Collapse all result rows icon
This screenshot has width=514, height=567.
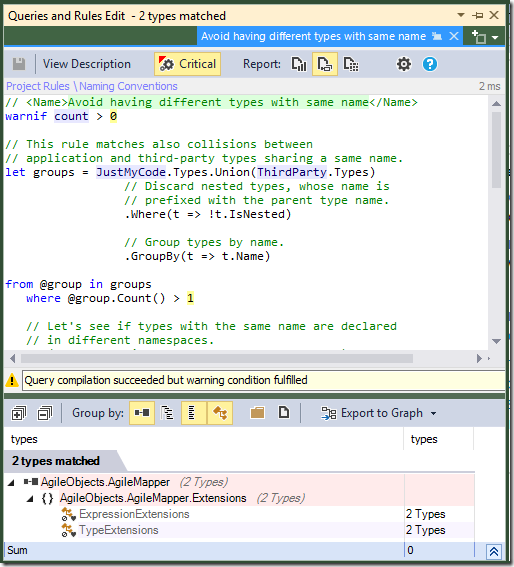tap(45, 413)
